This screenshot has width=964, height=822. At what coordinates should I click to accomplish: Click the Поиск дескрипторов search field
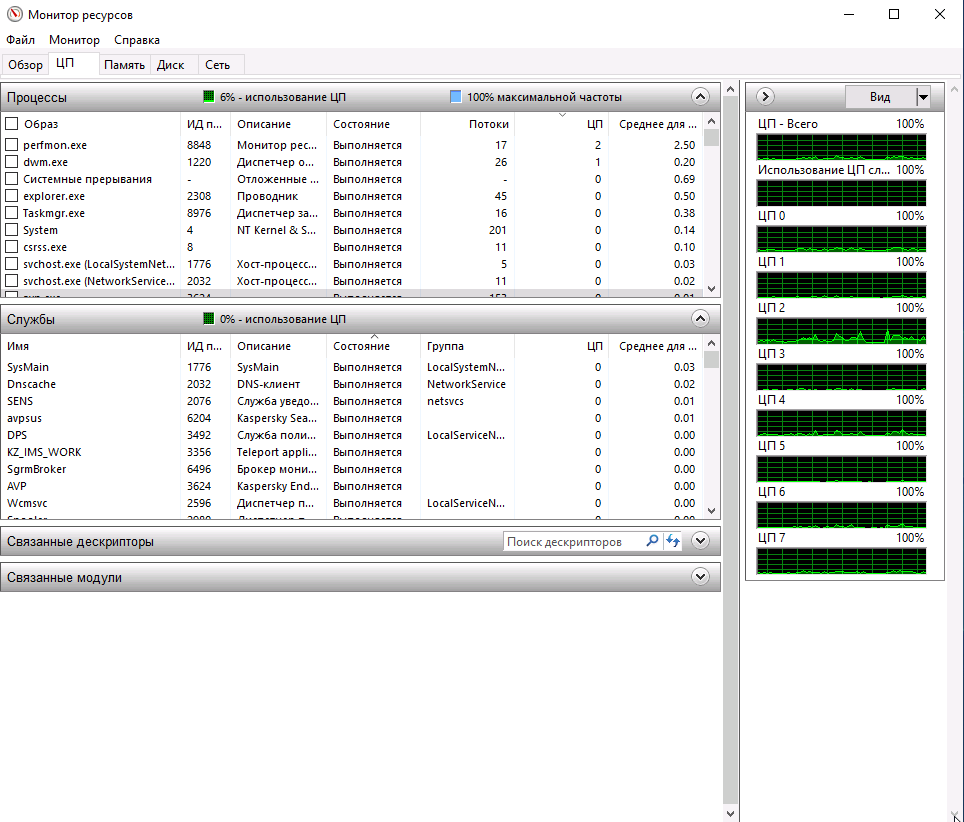(x=574, y=541)
